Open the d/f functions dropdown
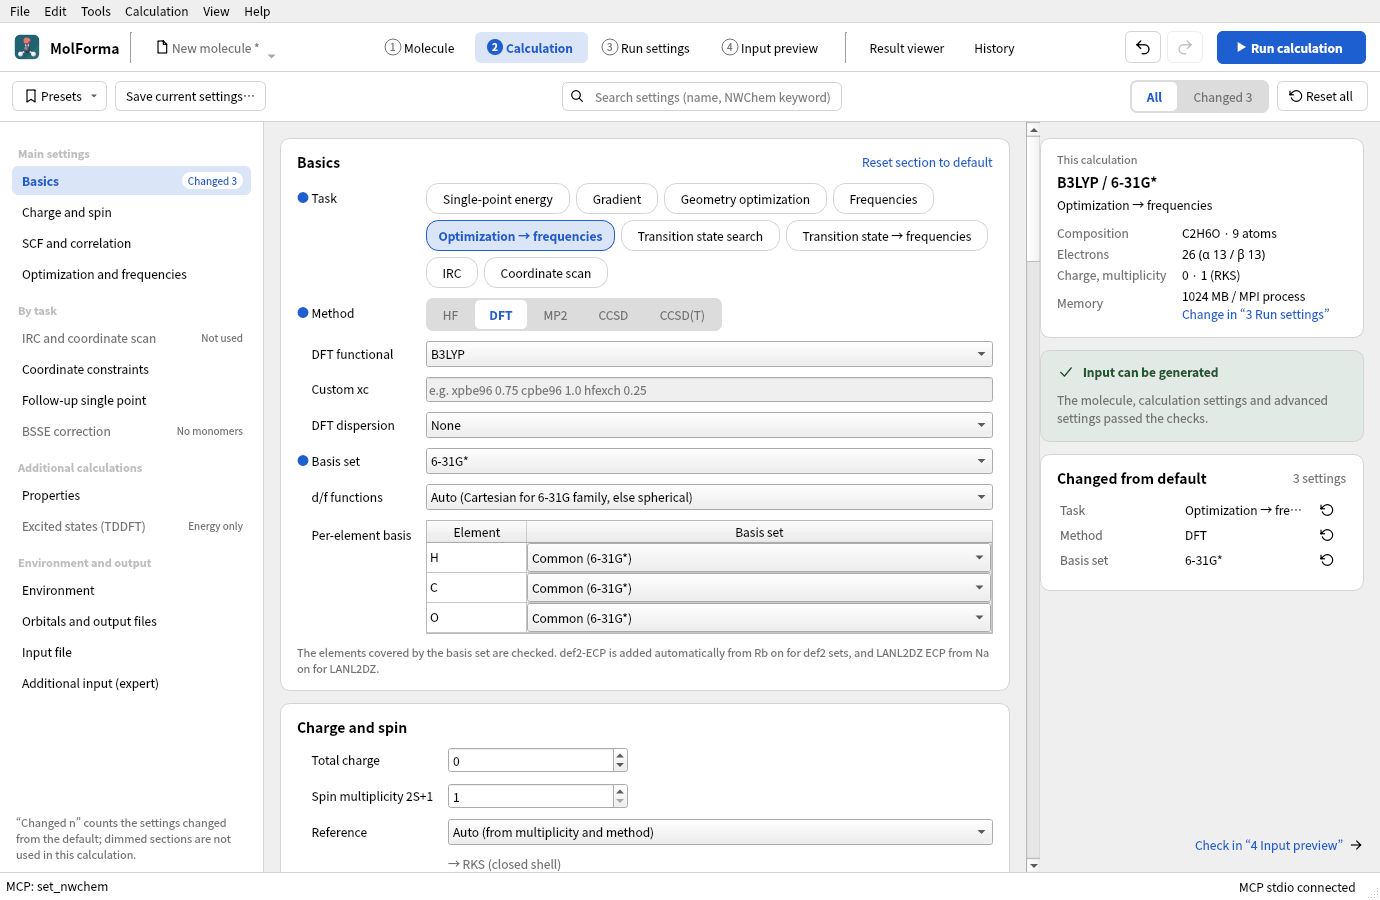Viewport: 1380px width, 900px height. tap(709, 497)
